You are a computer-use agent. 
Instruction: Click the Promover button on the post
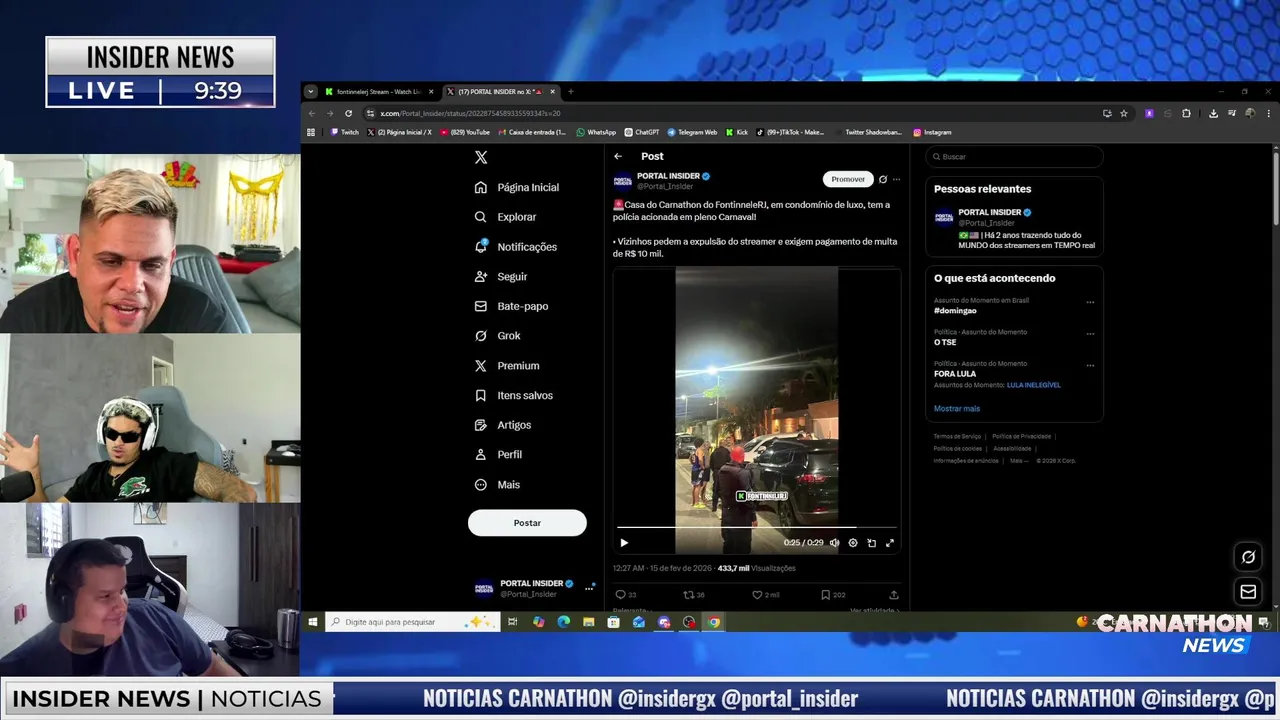848,179
